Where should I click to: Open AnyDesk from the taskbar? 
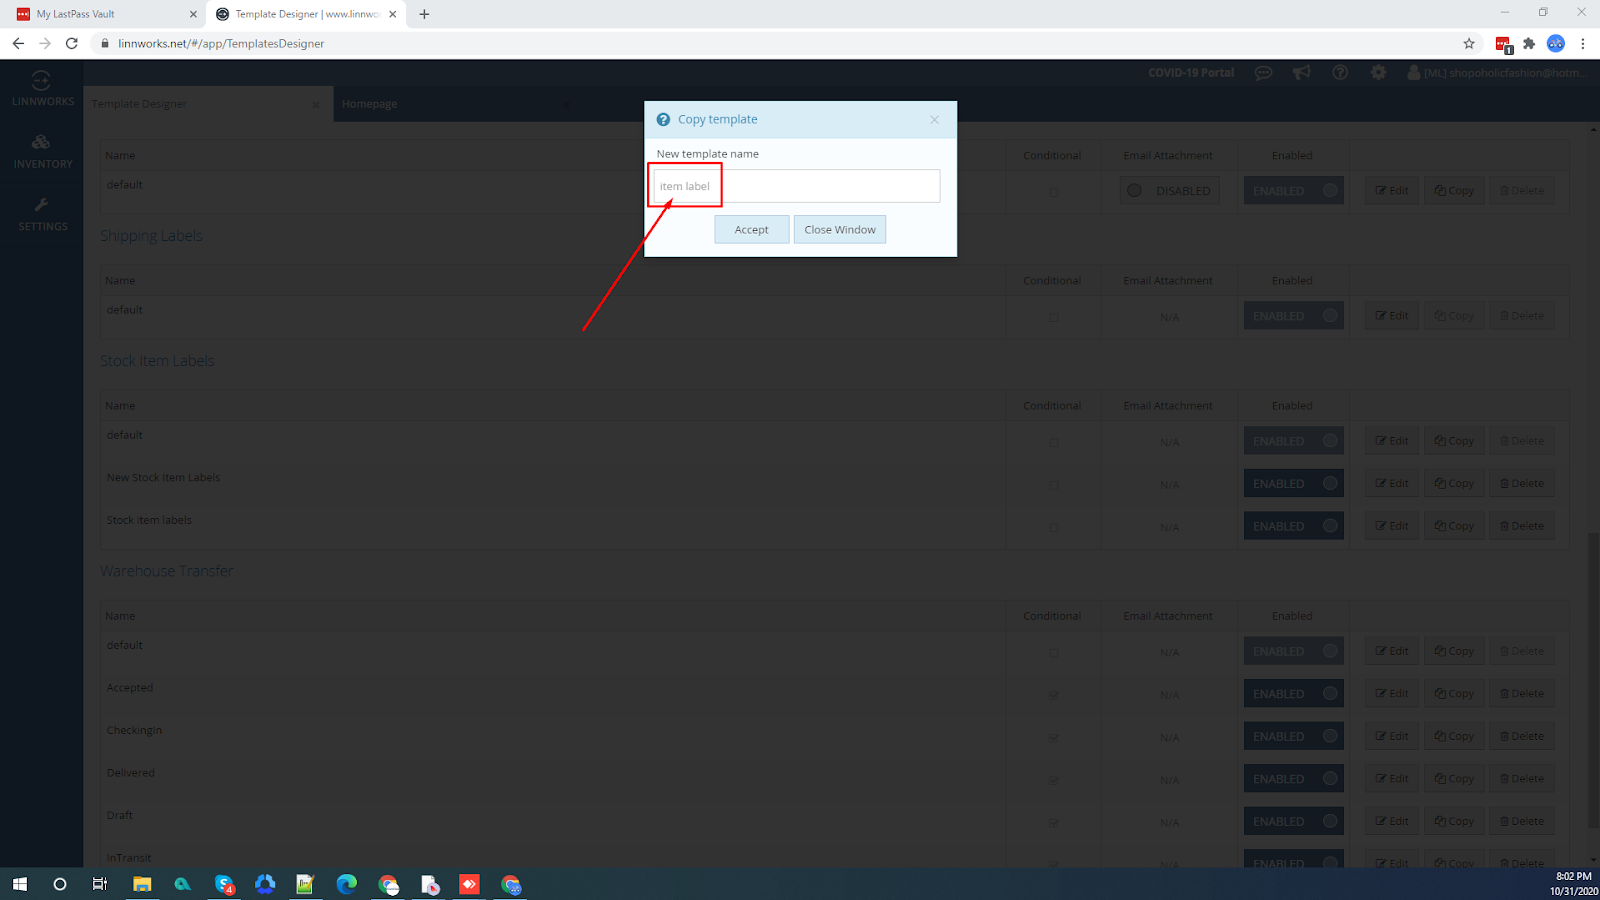click(x=469, y=884)
